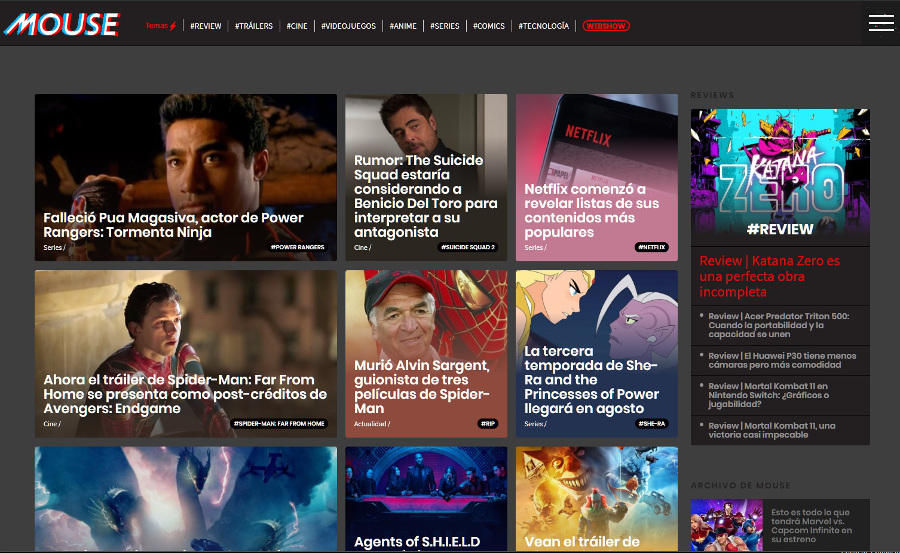
Task: Open Mortal Kombat 11 Nintendo Switch review
Action: [x=769, y=395]
